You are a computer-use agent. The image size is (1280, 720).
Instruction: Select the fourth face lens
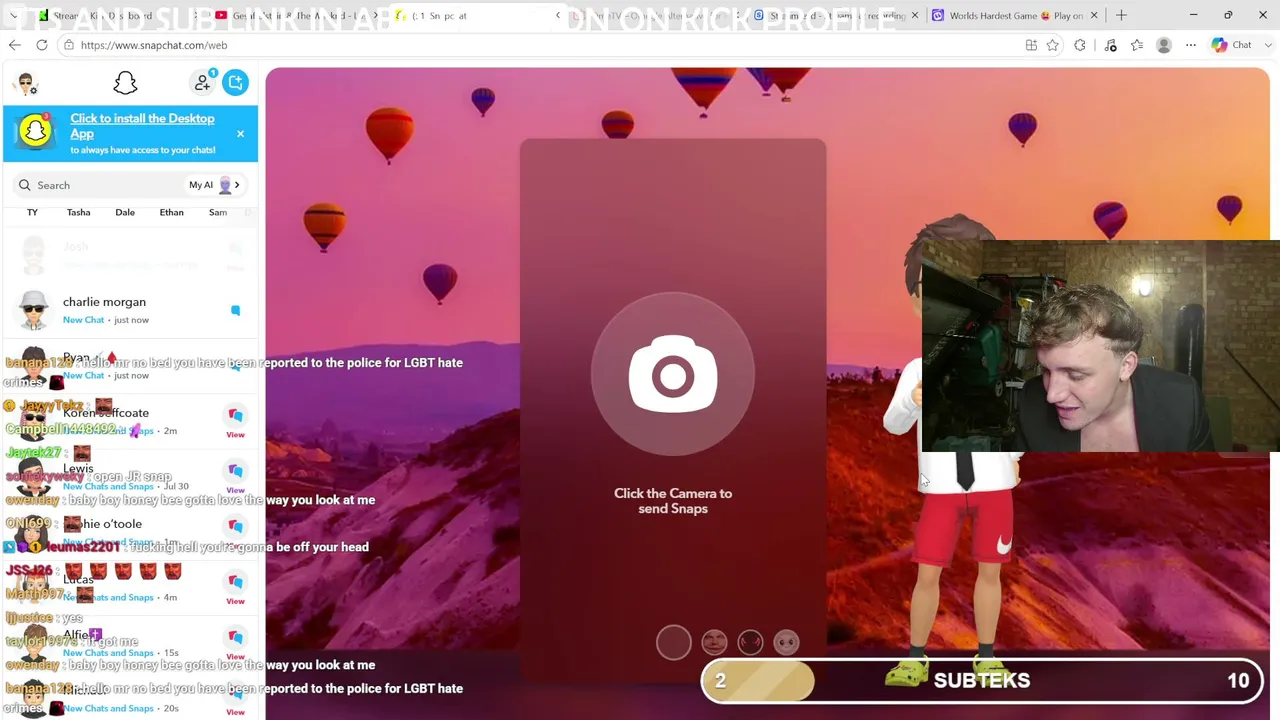[786, 642]
